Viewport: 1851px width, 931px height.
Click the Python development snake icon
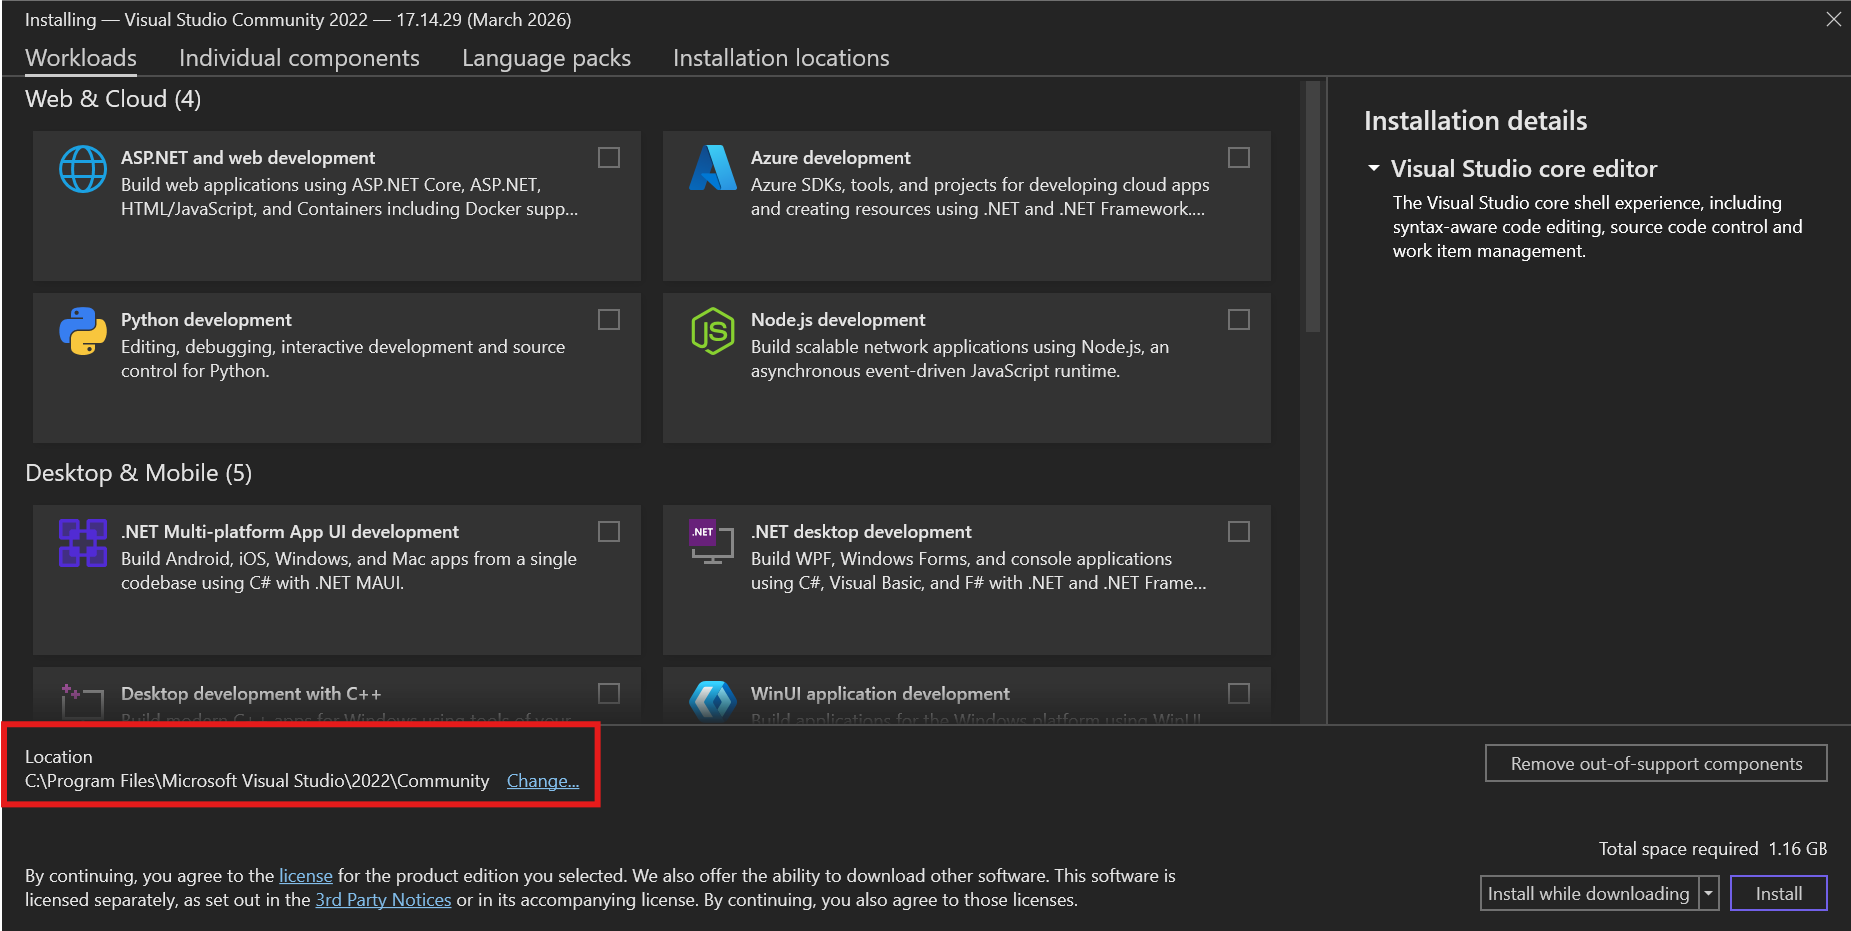(83, 331)
